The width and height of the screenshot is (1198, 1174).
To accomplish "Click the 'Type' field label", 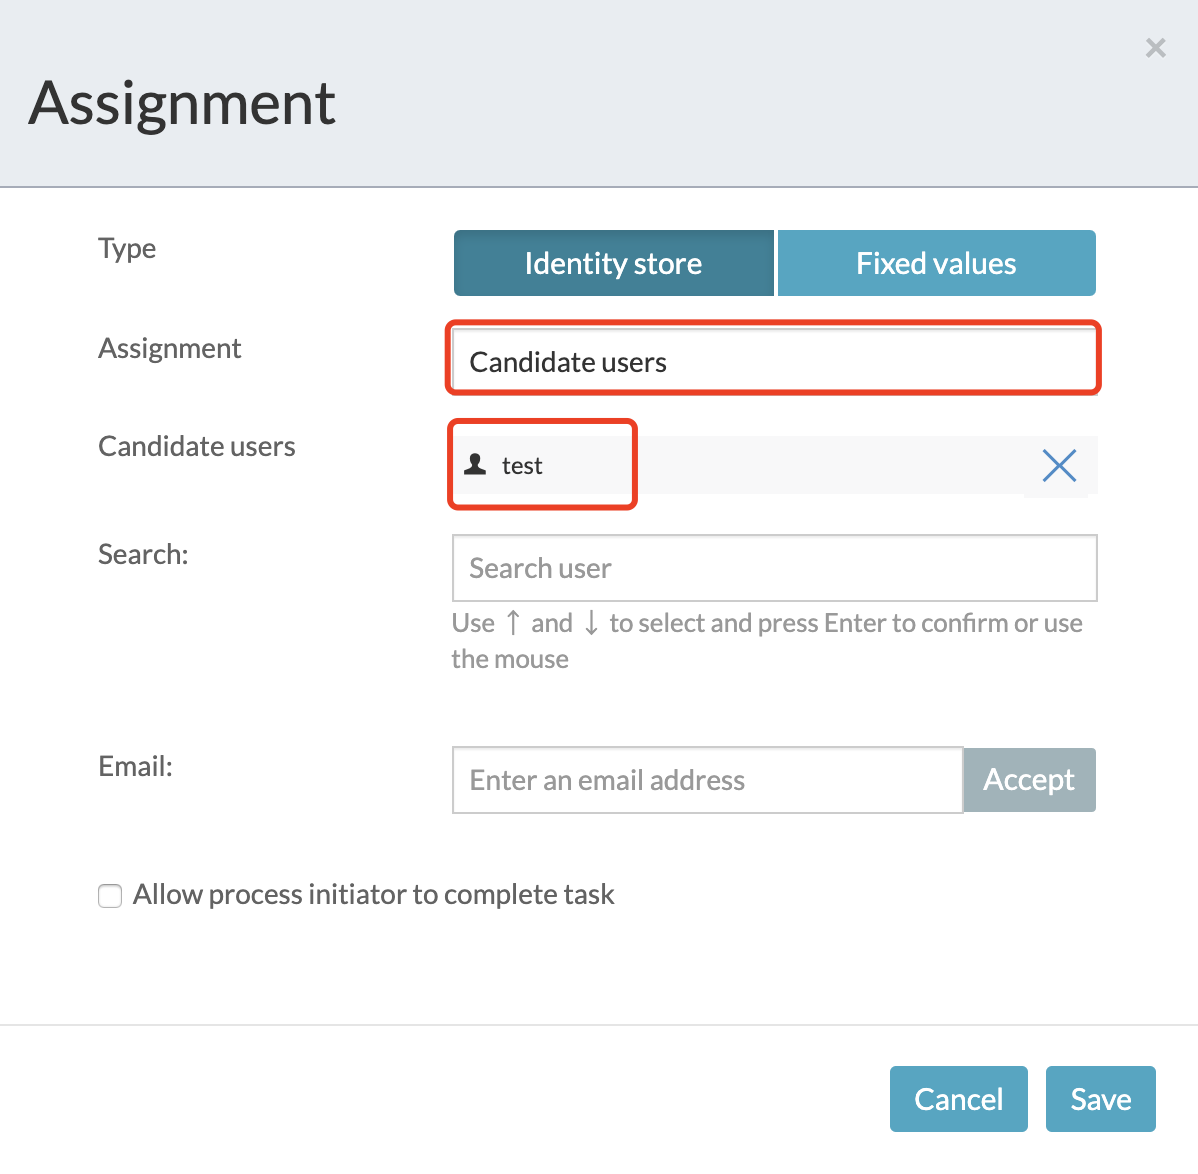I will click(127, 249).
